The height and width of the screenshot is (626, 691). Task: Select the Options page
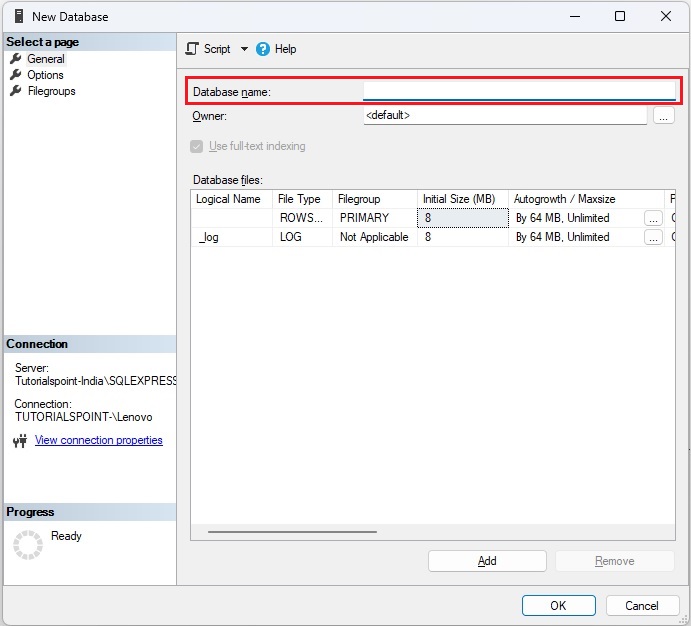pos(45,75)
